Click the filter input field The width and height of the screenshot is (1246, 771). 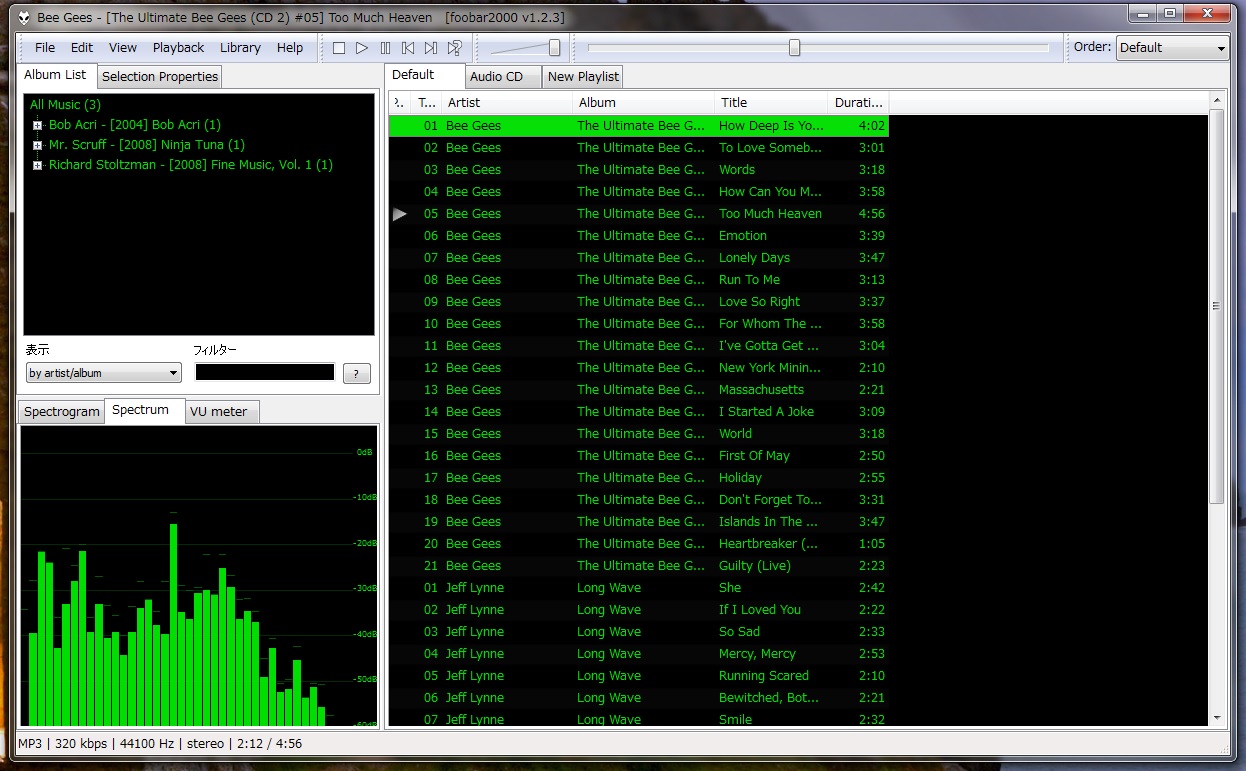tap(265, 373)
